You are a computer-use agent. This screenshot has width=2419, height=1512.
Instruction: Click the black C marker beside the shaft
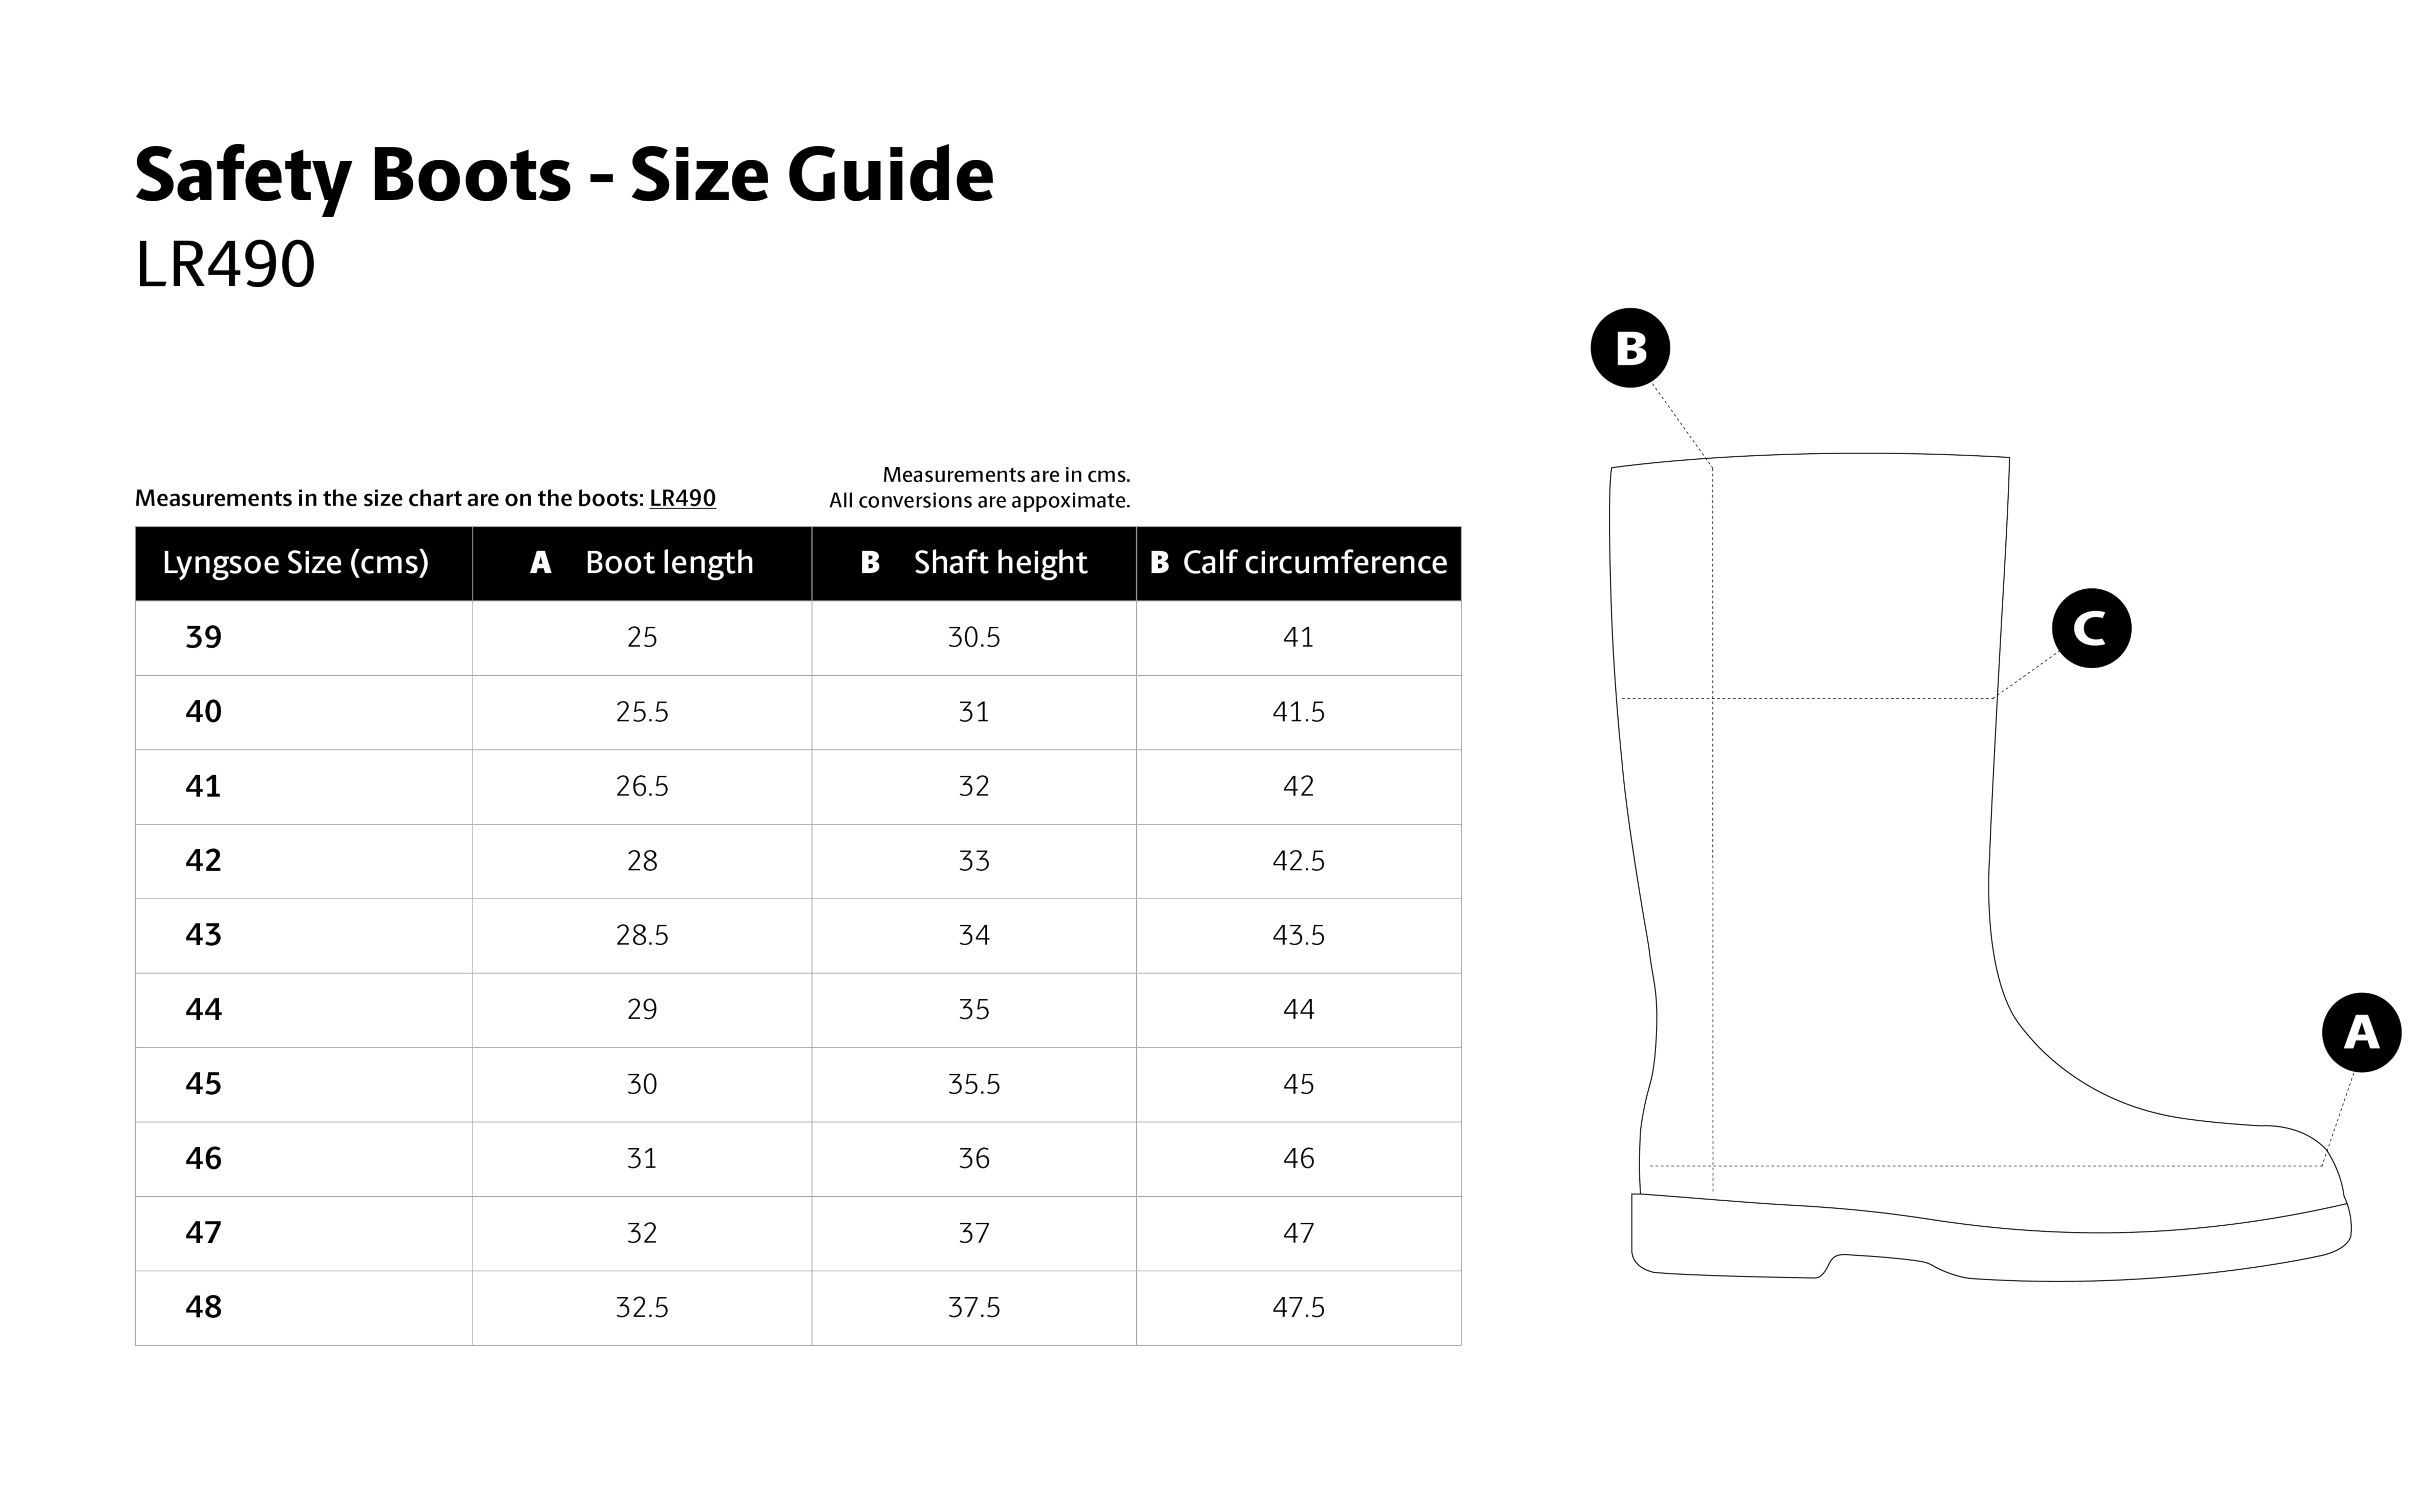click(x=2091, y=628)
